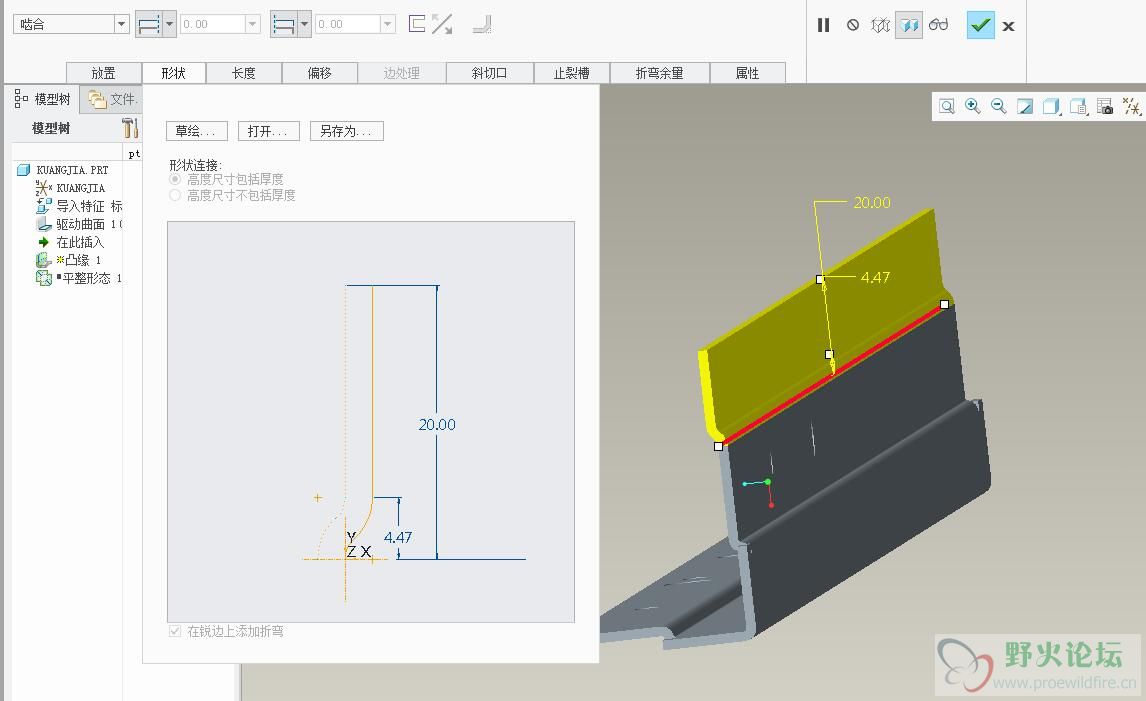
Task: Open the 斜切口 tab
Action: pos(490,73)
